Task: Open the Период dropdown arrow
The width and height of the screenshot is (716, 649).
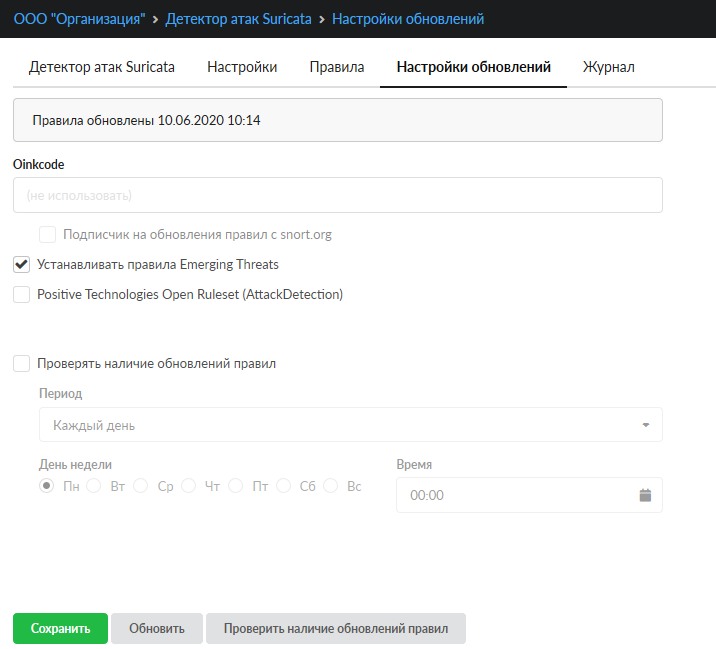Action: (646, 425)
